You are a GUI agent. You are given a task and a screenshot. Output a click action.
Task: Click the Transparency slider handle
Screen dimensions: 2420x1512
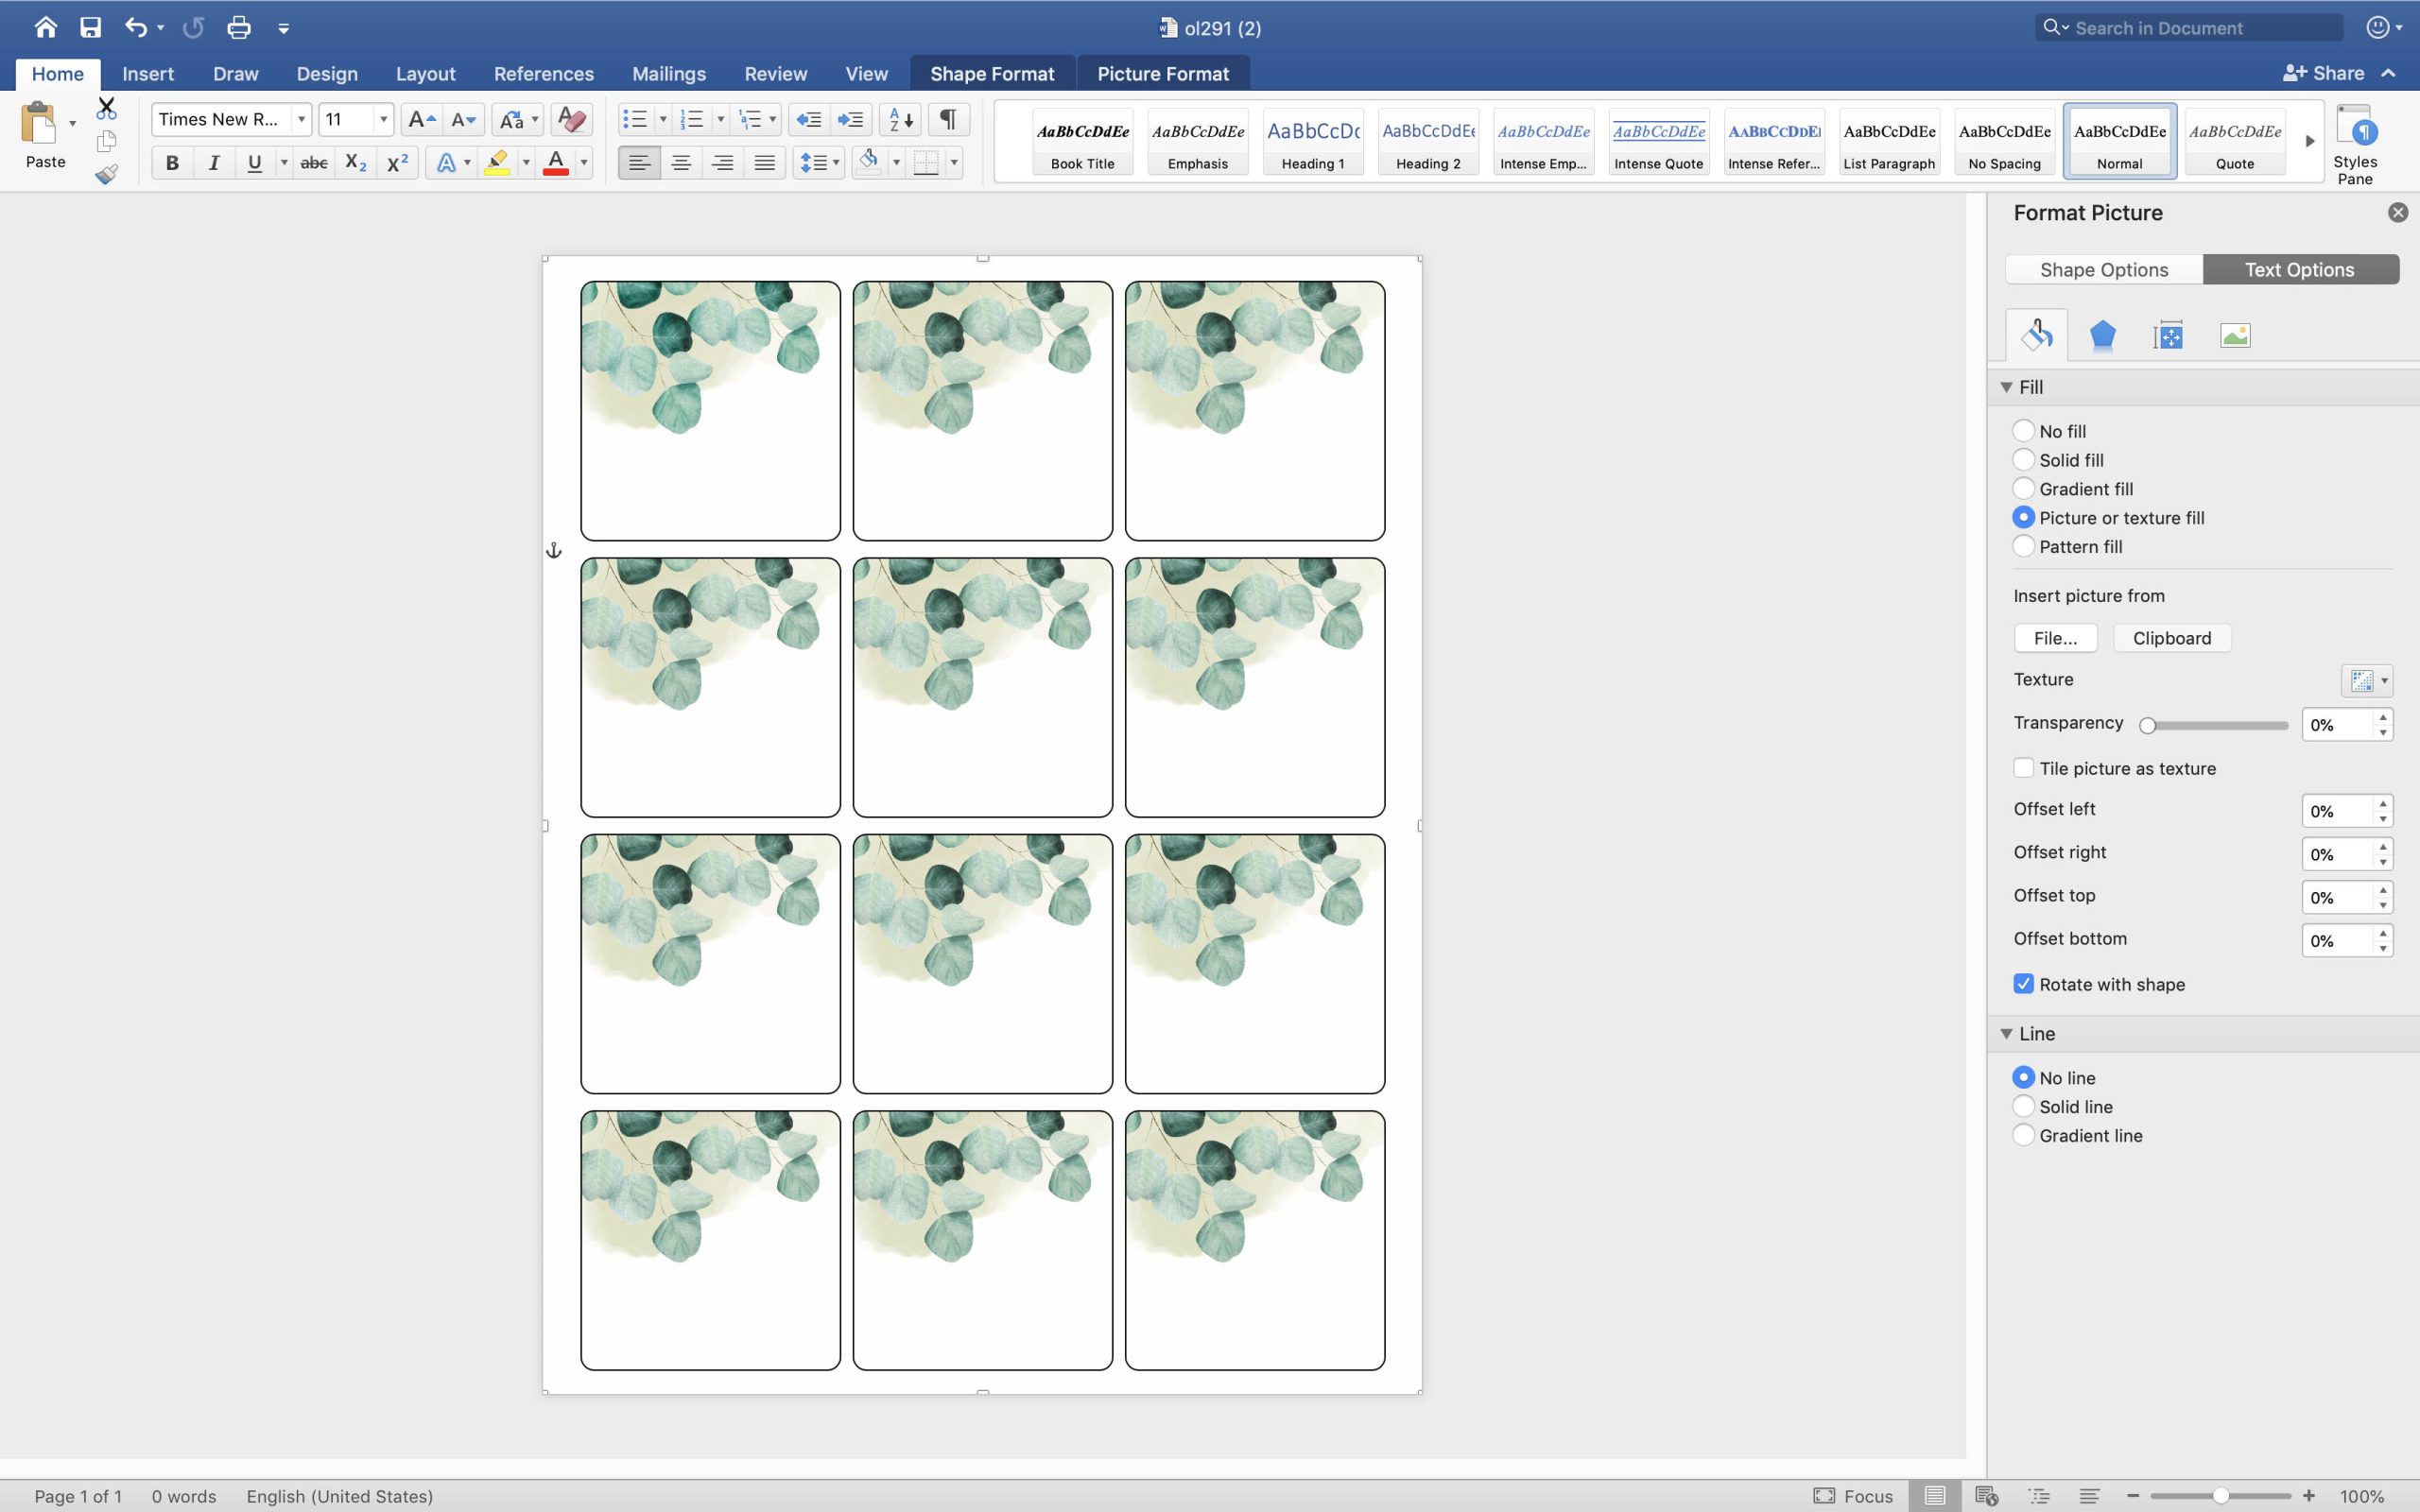(x=2147, y=726)
